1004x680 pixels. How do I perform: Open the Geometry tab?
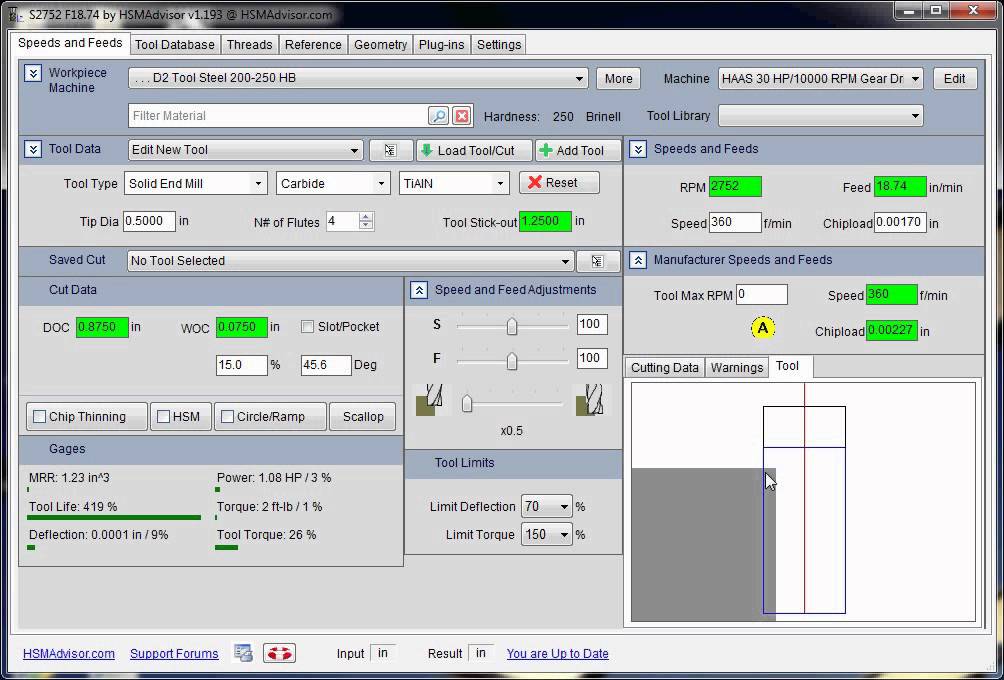click(380, 45)
